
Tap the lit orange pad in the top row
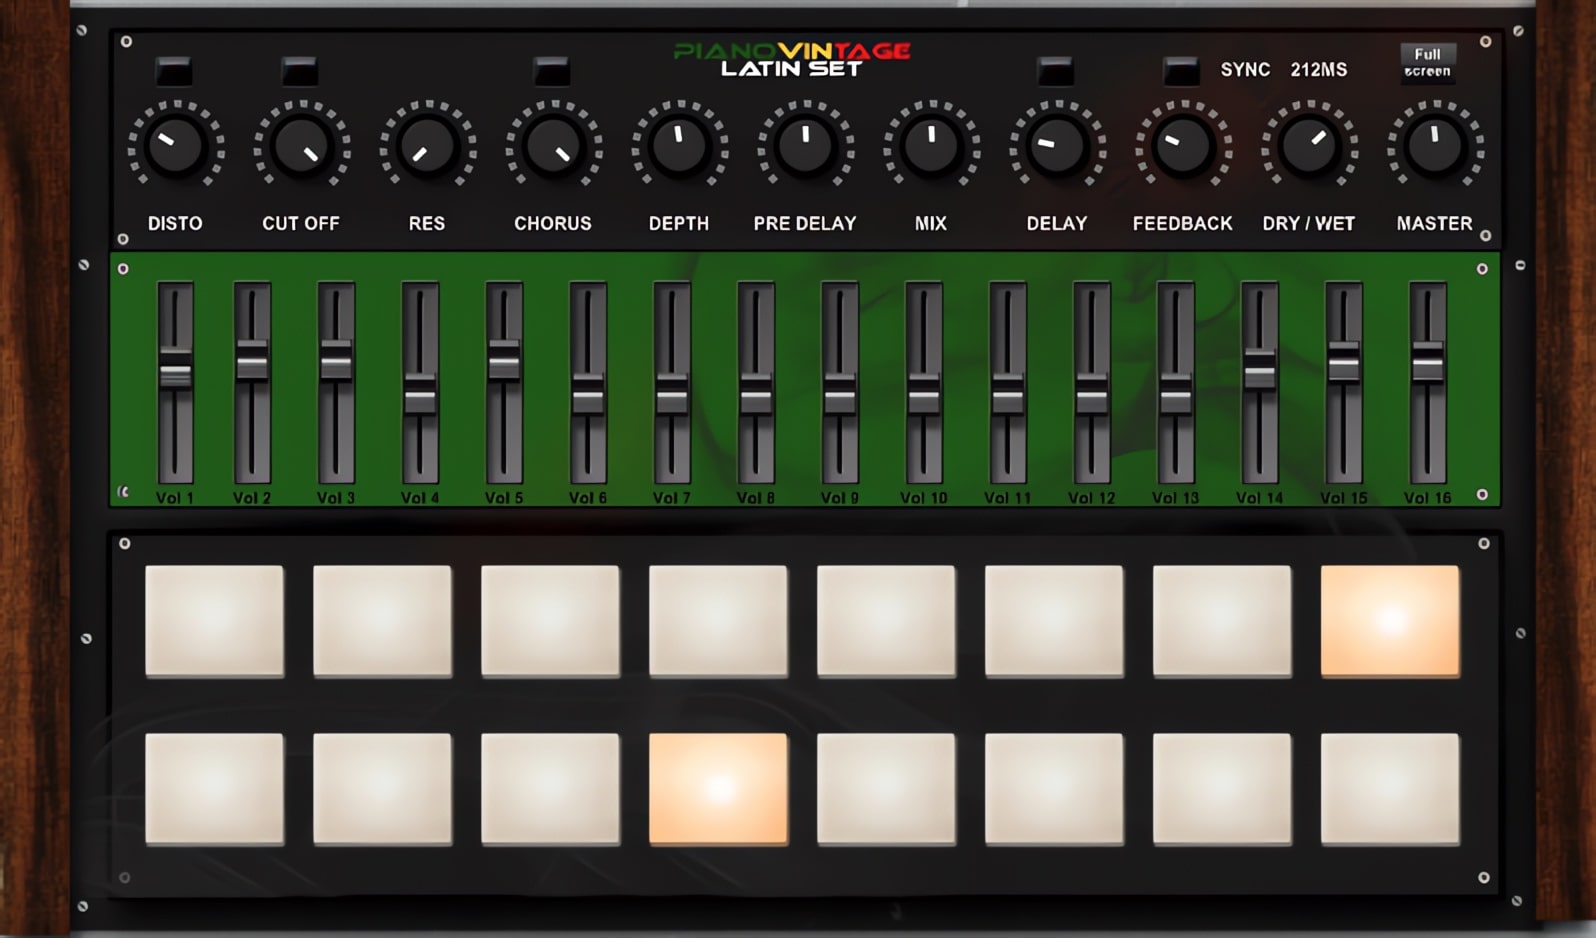tap(1391, 621)
